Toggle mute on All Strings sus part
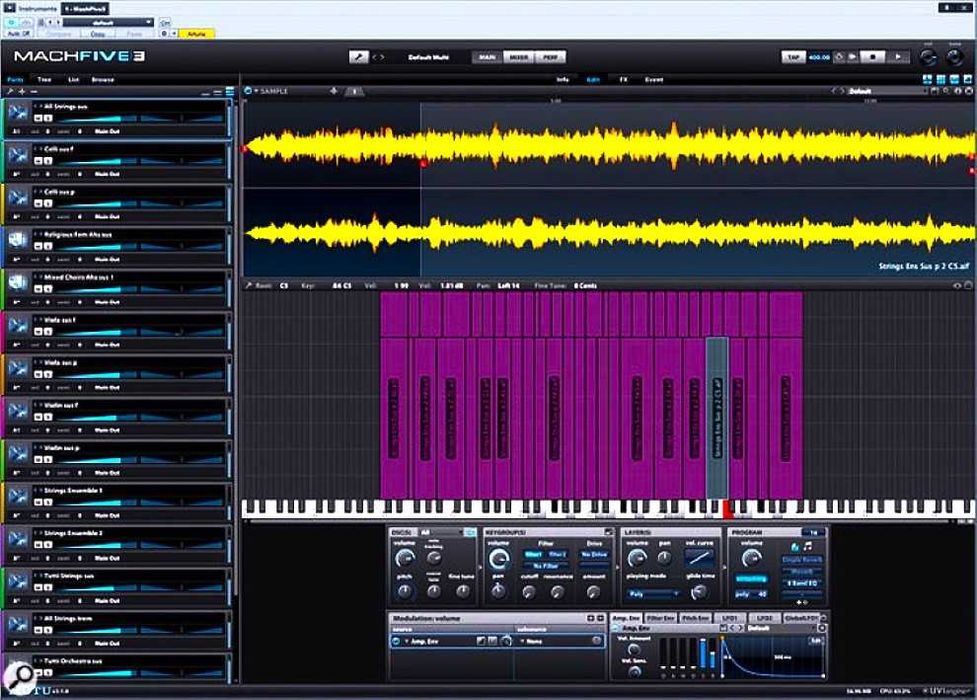 38,118
